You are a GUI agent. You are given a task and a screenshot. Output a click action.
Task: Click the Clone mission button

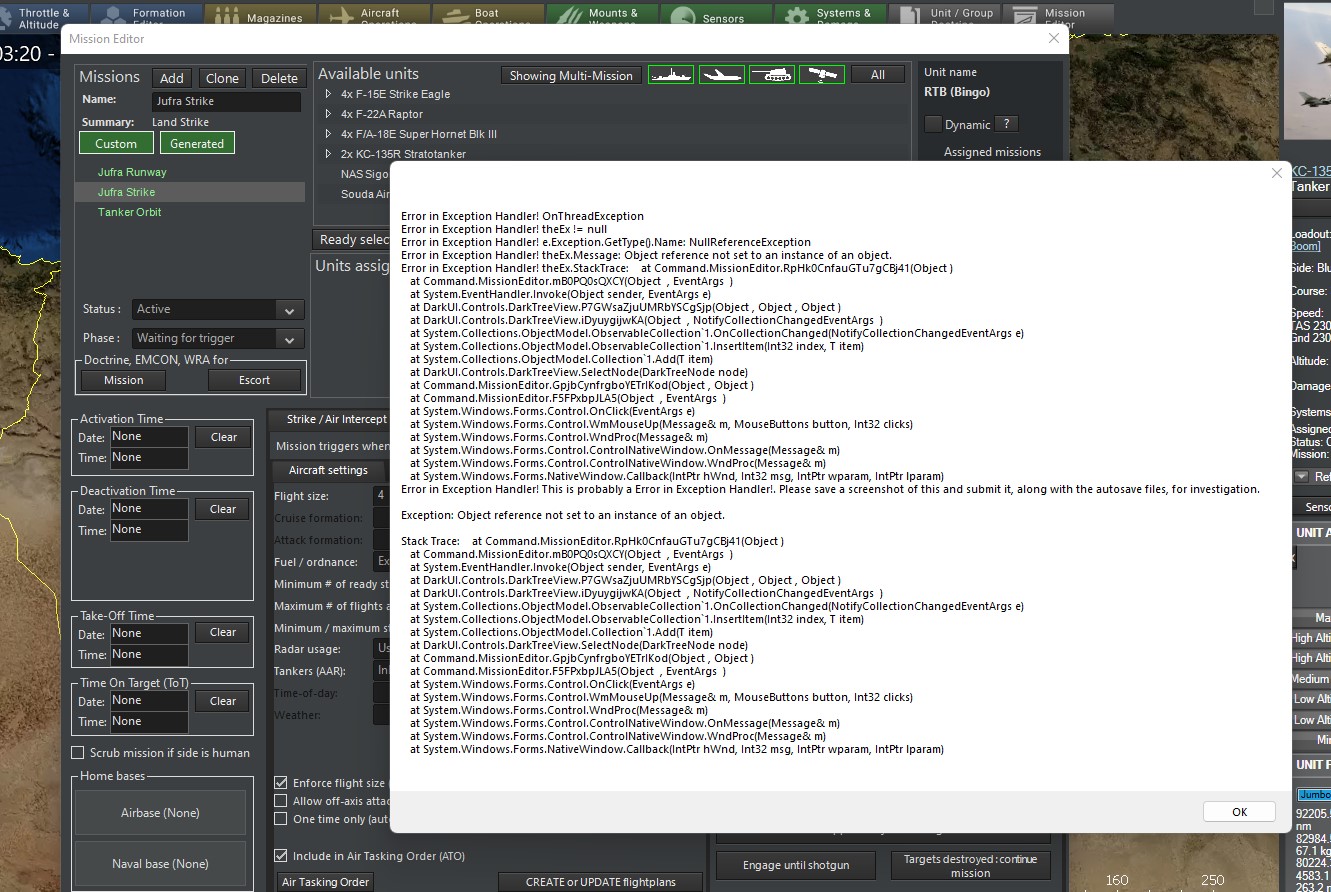click(x=222, y=78)
